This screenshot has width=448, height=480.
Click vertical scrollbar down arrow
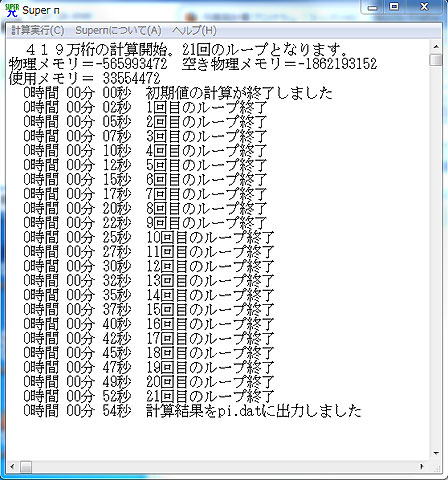[x=436, y=453]
